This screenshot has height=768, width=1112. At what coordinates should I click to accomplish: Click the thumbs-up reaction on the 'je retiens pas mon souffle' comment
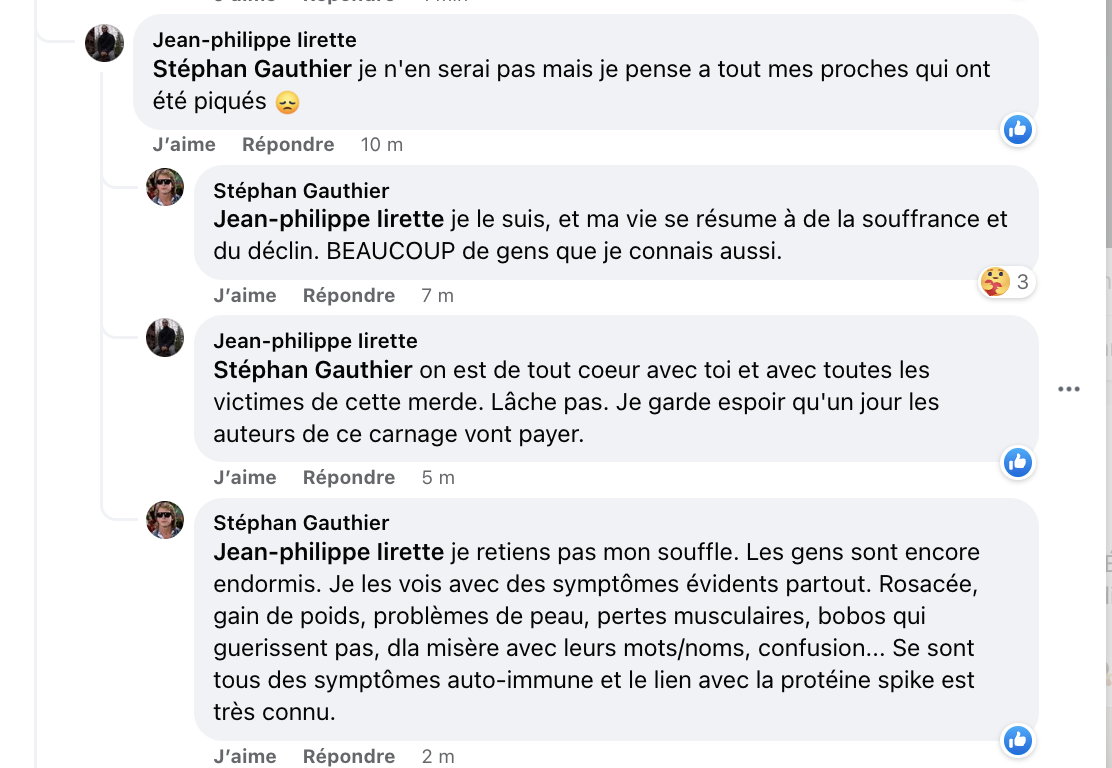coord(1018,740)
